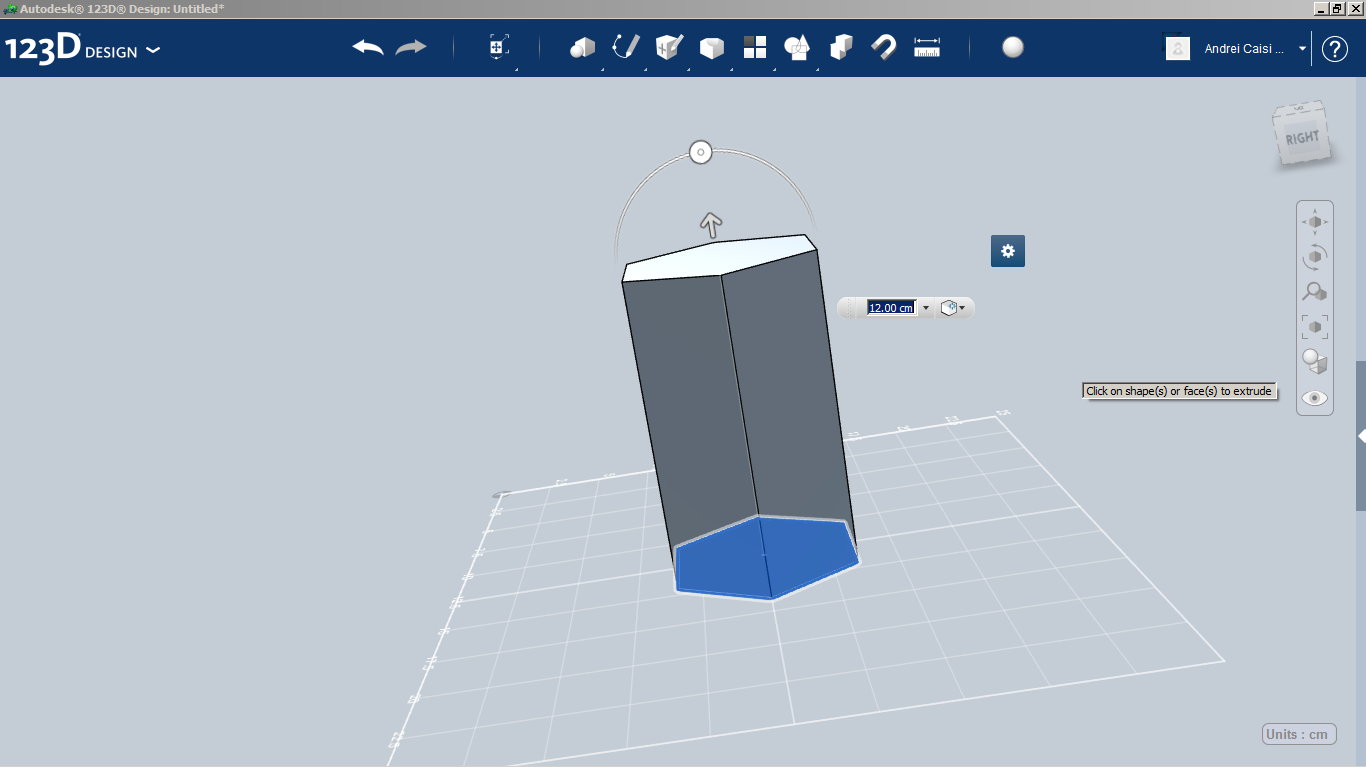The width and height of the screenshot is (1366, 768).
Task: Open the 123D Design application menu
Action: click(x=82, y=49)
